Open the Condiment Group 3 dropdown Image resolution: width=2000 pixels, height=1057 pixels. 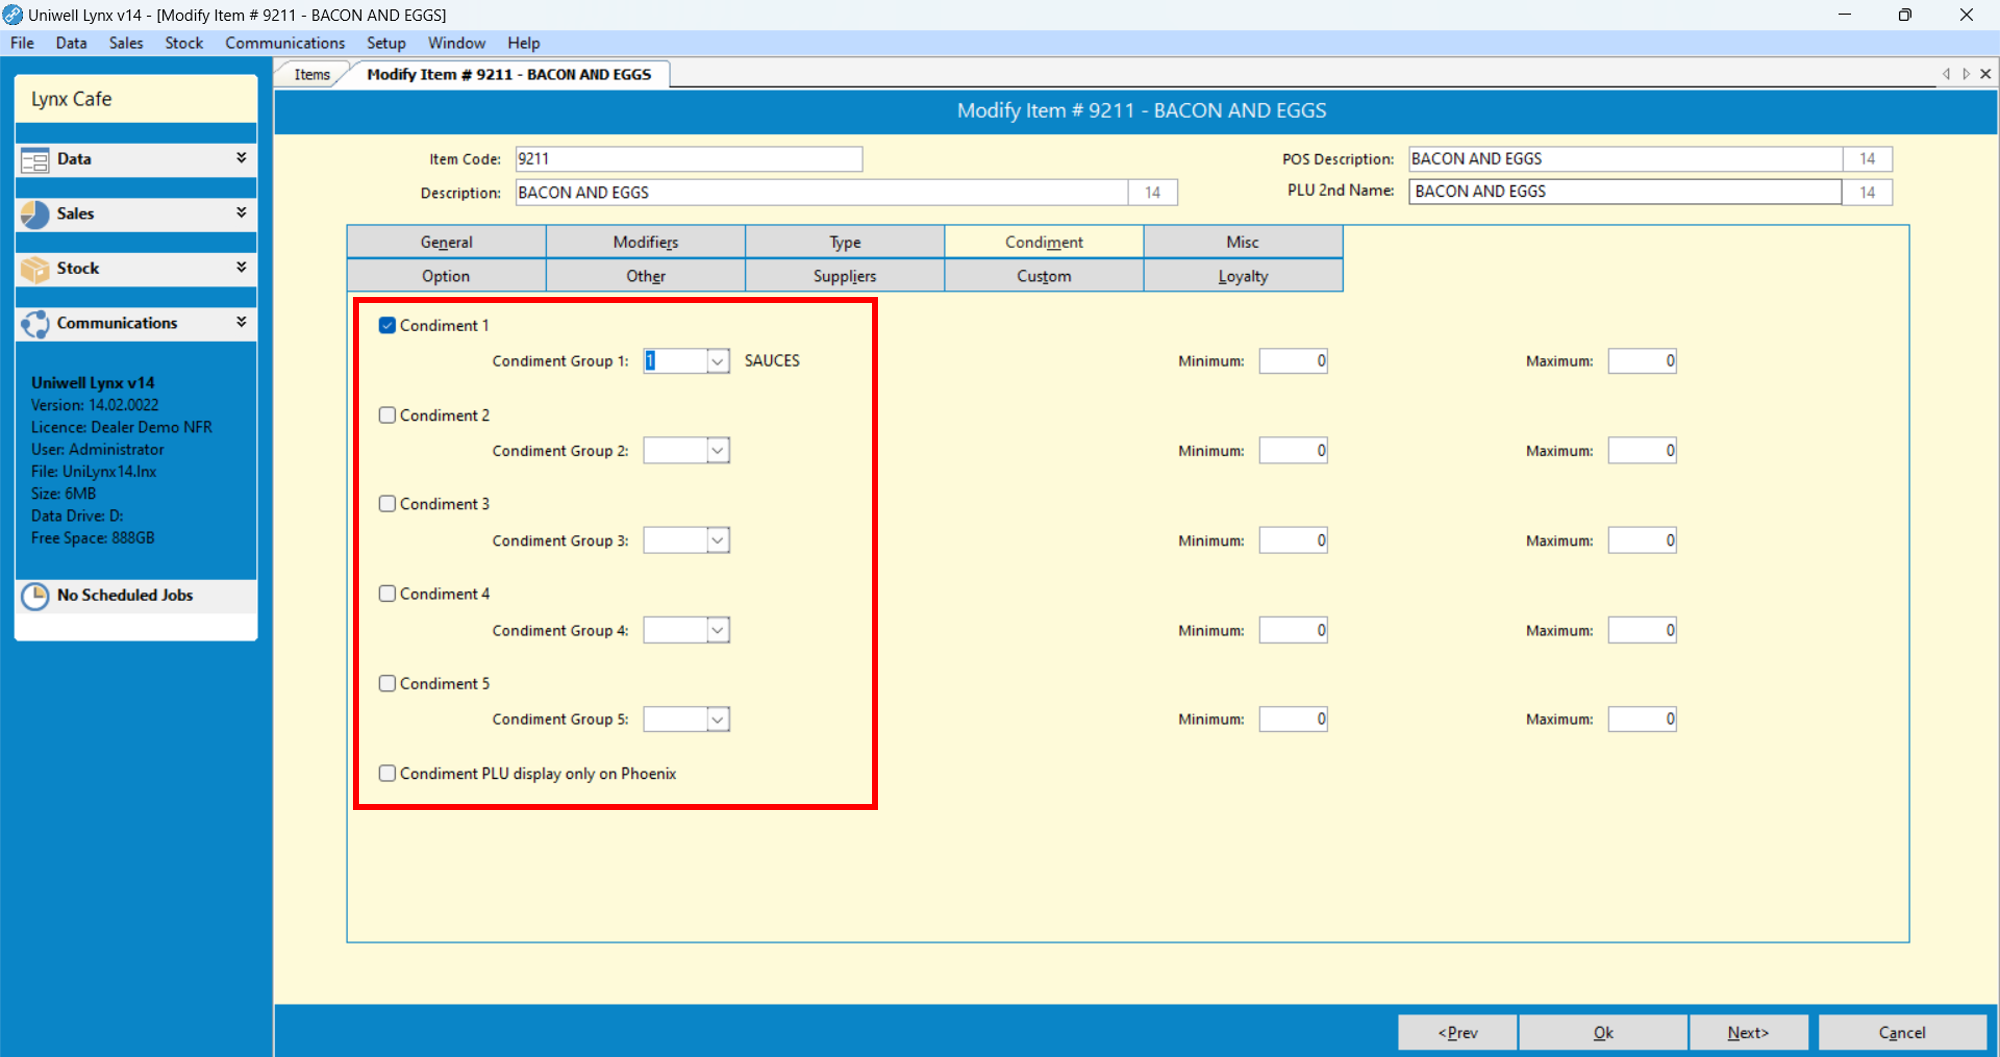(x=718, y=541)
